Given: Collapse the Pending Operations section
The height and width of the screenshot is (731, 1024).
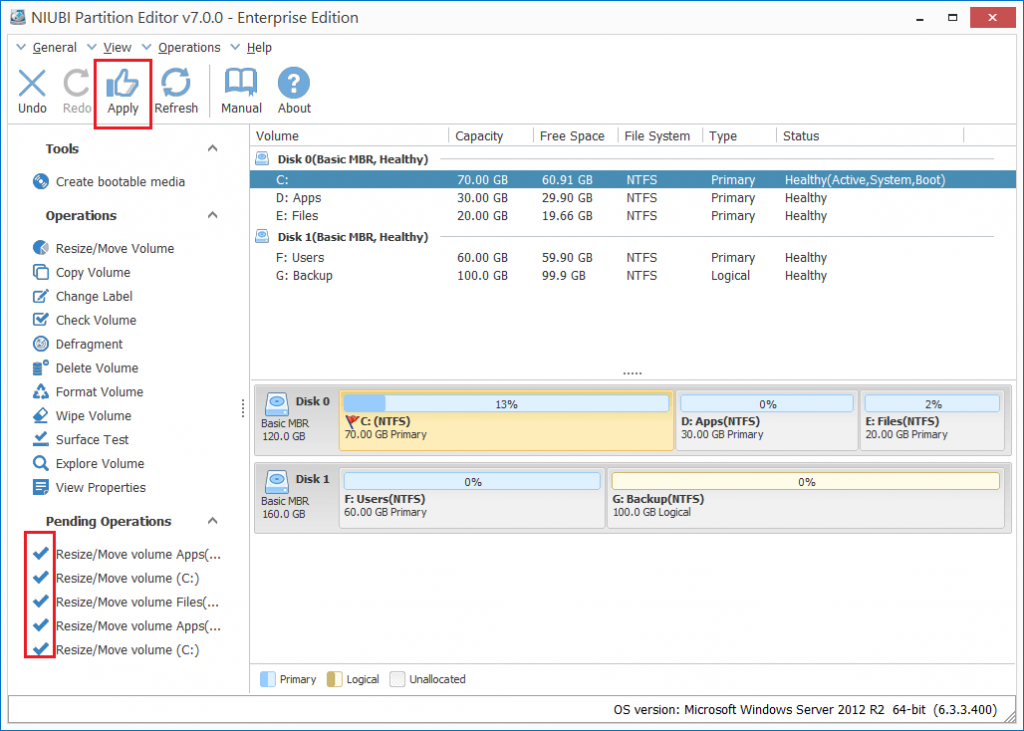Looking at the screenshot, I should pyautogui.click(x=211, y=521).
